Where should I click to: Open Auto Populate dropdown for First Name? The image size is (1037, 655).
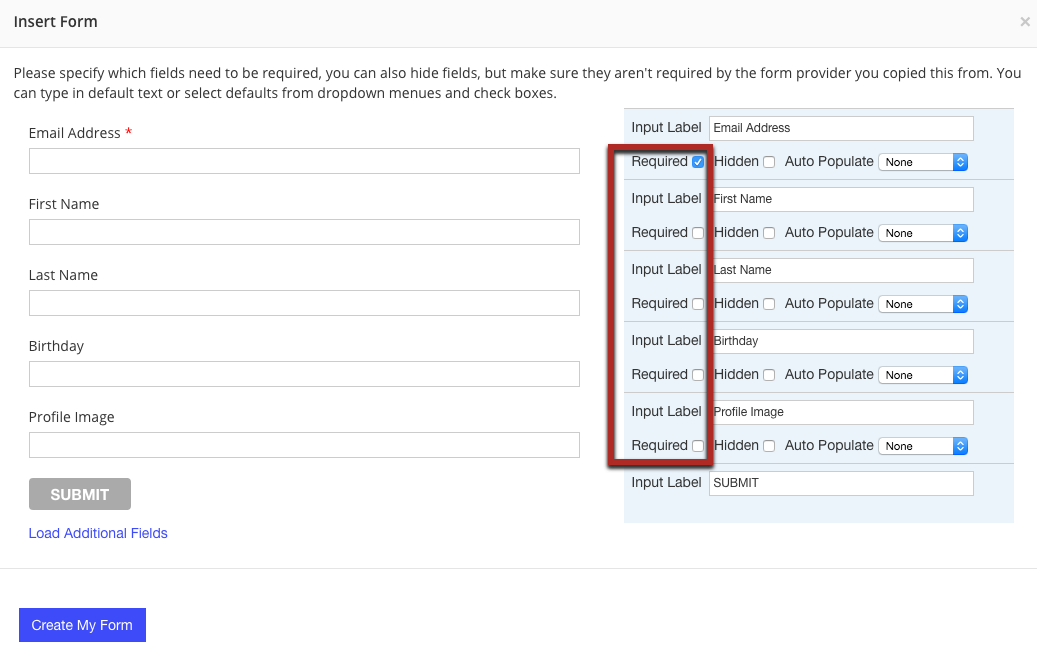[x=922, y=233]
